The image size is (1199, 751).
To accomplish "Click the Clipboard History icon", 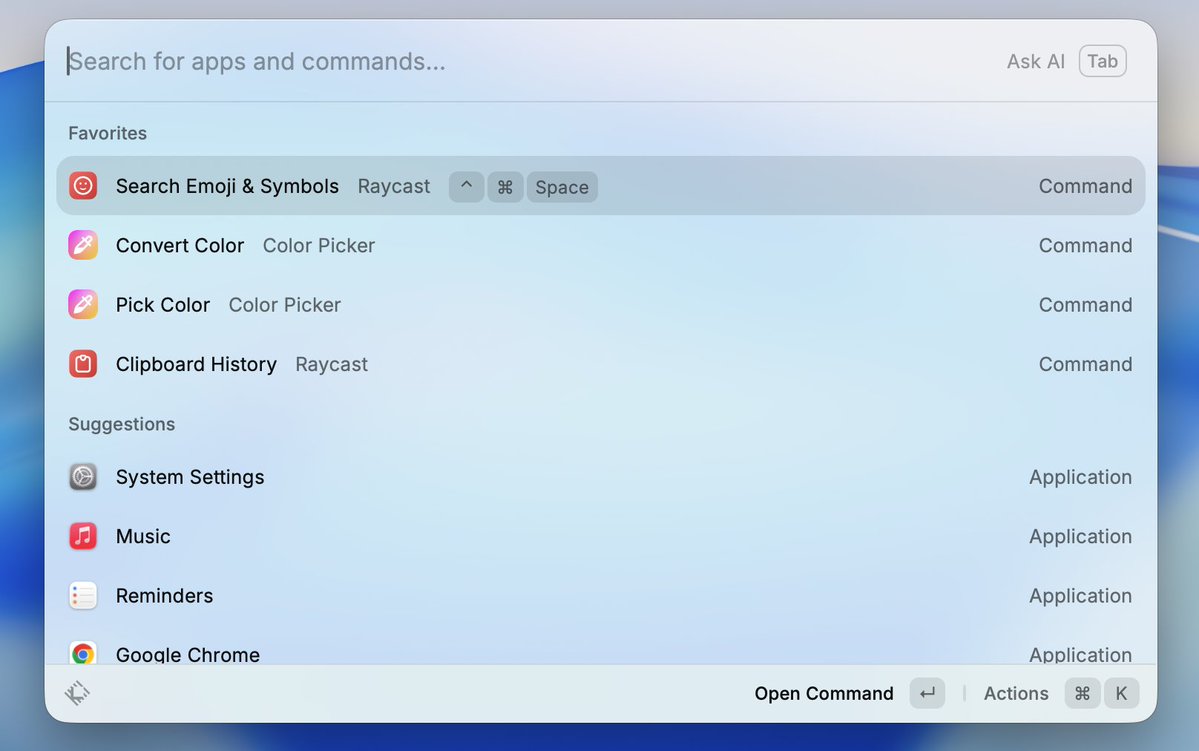I will click(83, 364).
